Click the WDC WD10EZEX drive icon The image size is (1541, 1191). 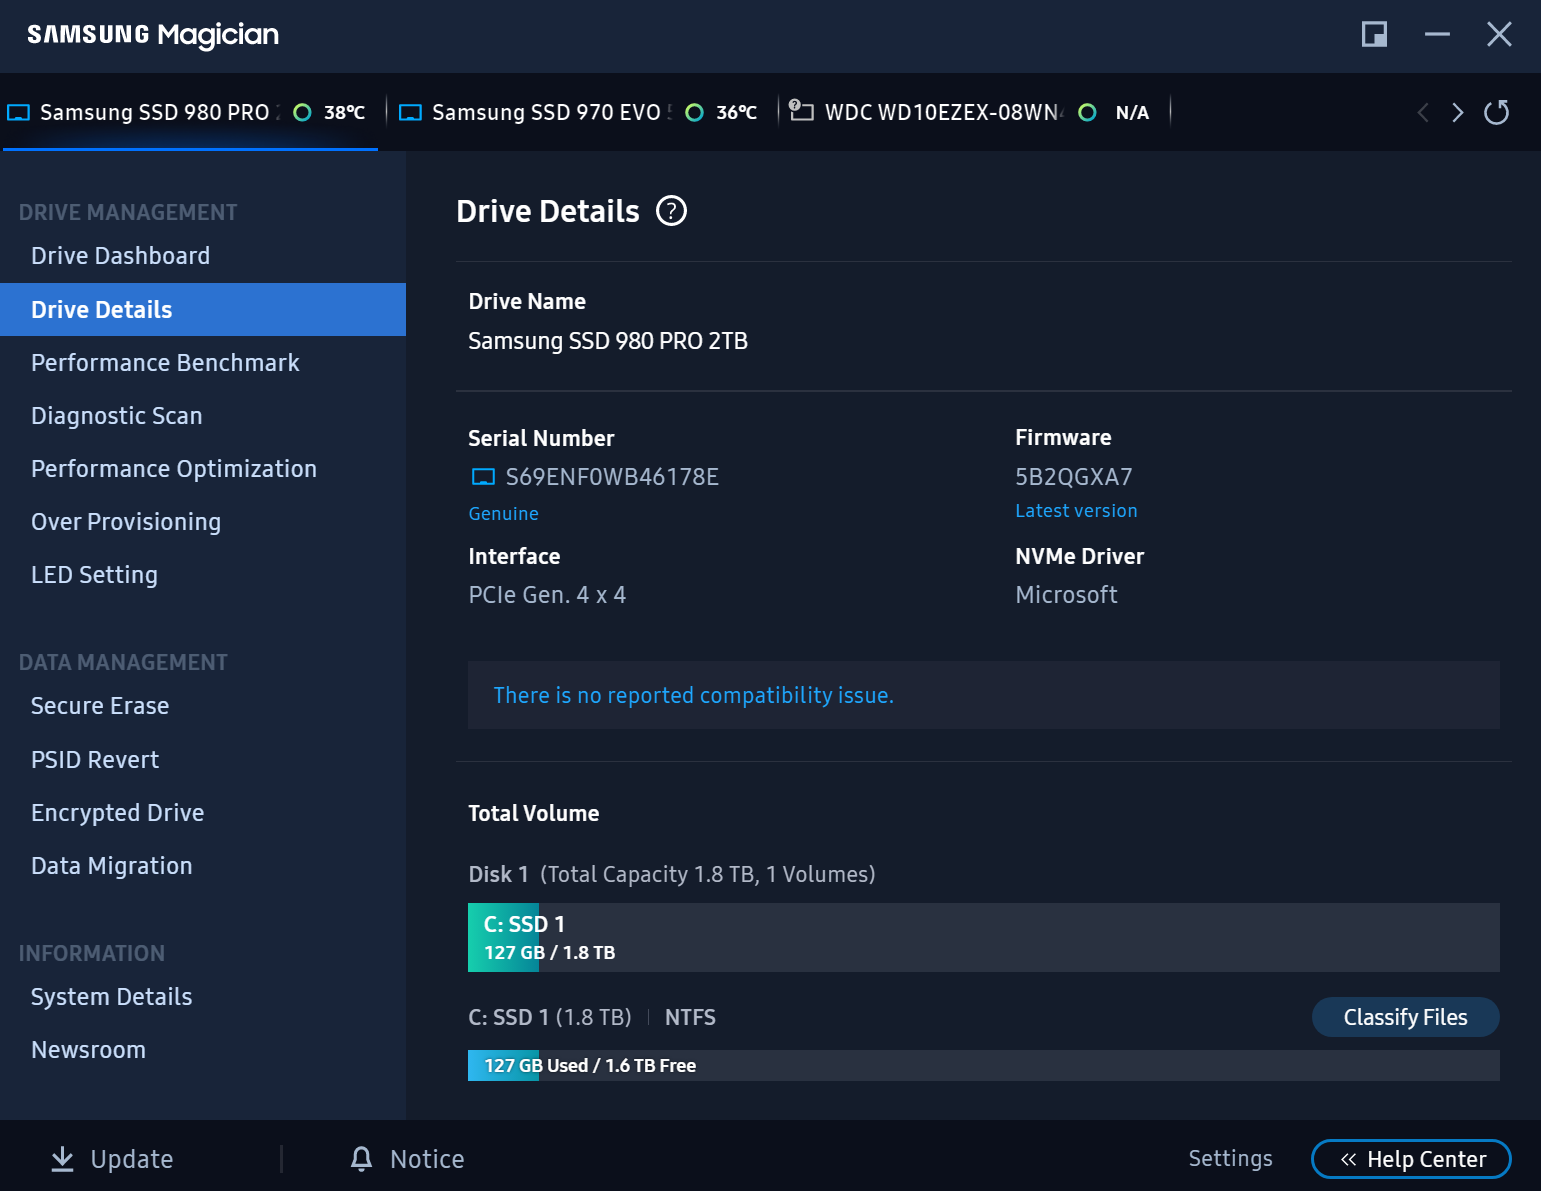tap(801, 110)
